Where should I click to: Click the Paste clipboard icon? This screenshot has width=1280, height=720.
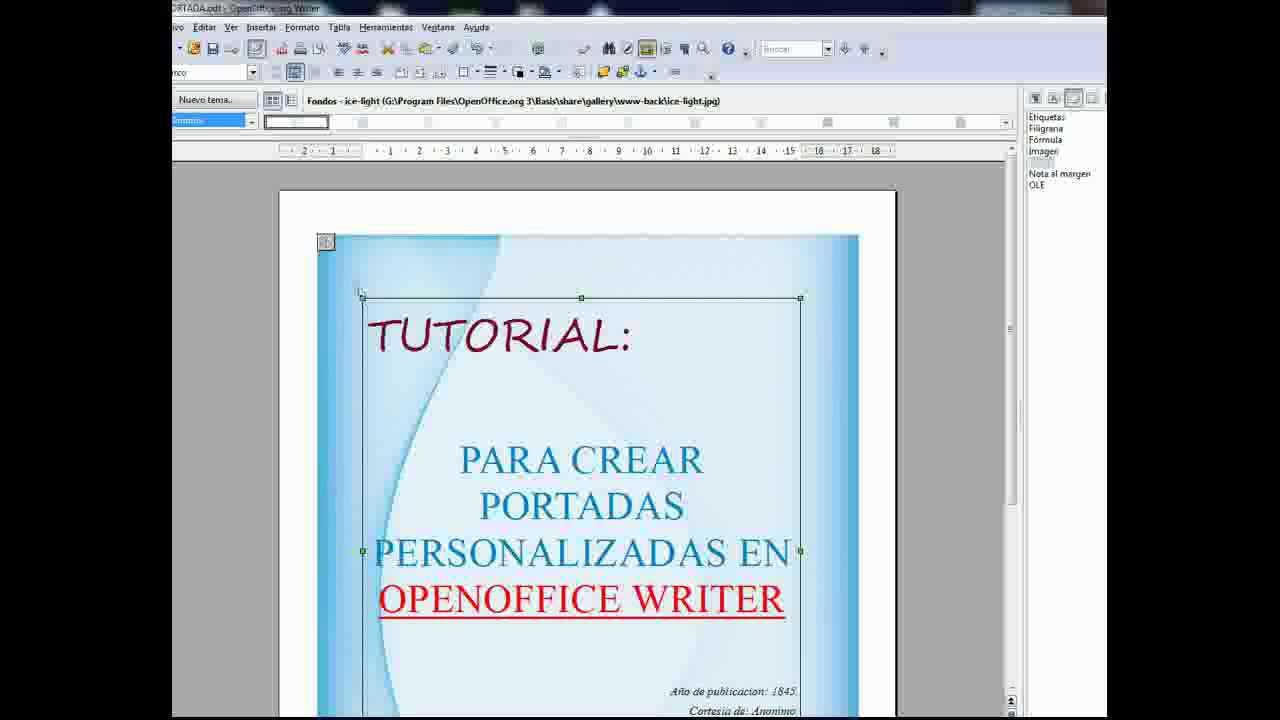[x=426, y=48]
